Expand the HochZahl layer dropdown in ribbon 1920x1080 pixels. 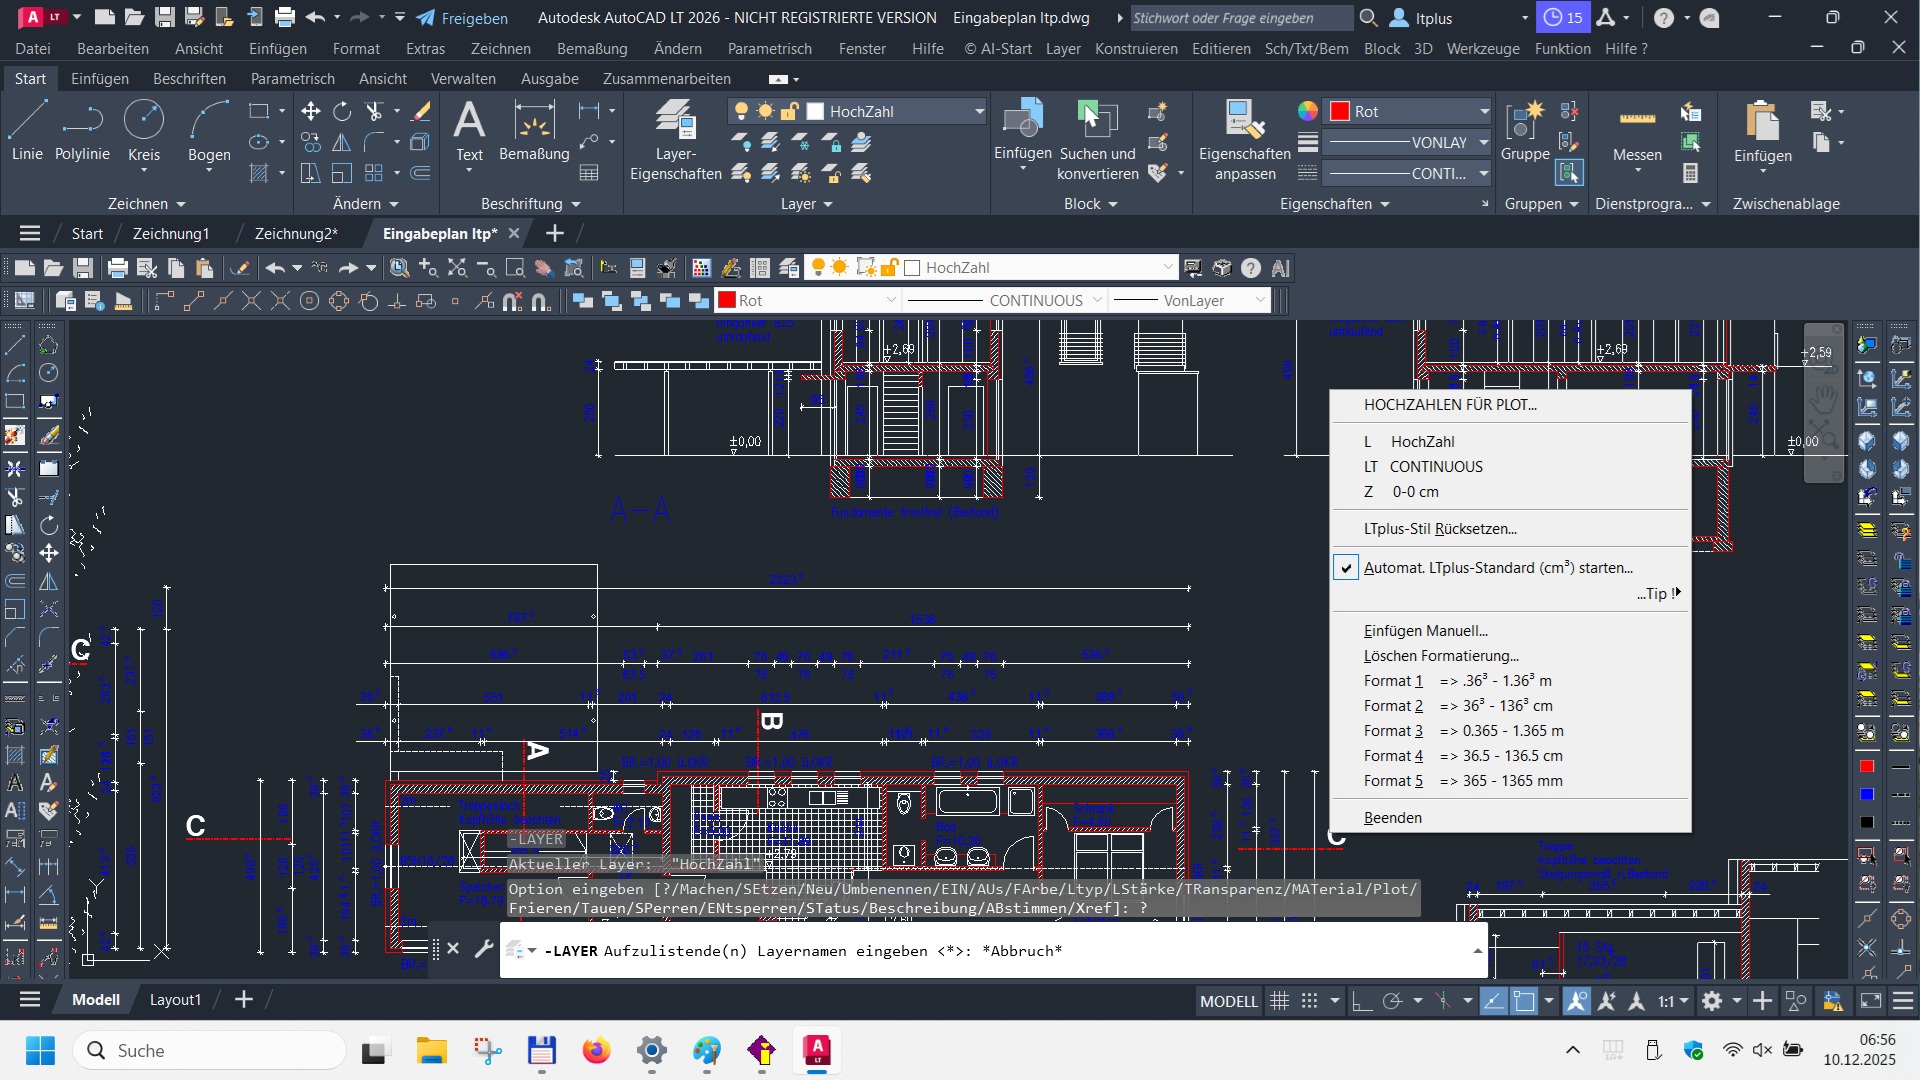click(x=979, y=111)
